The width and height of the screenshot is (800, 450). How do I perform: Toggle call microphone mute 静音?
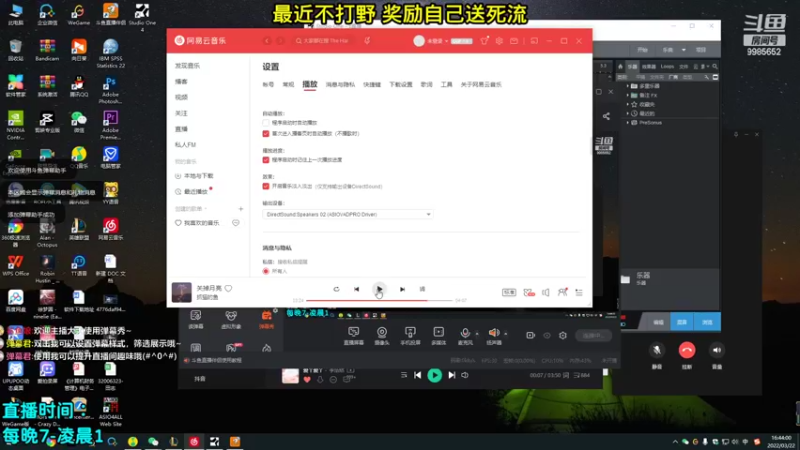tap(657, 350)
